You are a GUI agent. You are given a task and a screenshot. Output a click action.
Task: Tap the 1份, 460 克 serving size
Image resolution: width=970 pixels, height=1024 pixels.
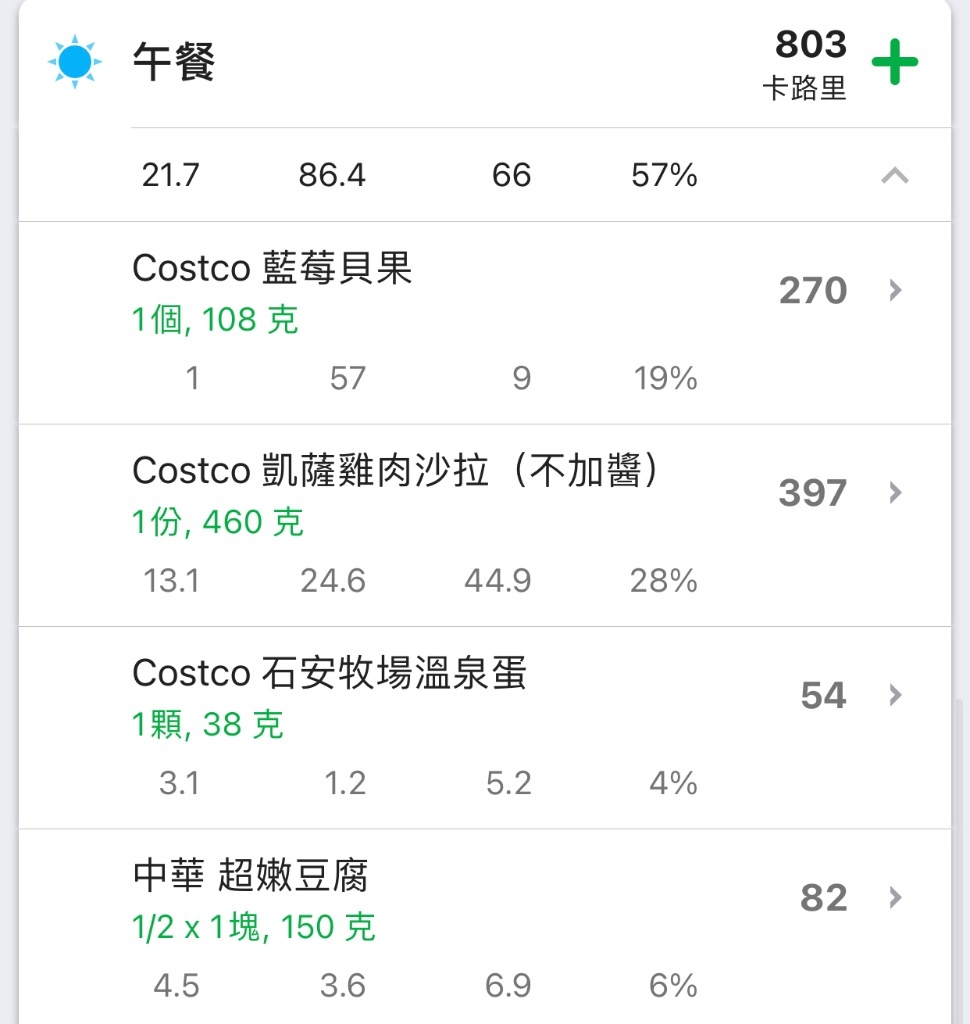coord(218,522)
